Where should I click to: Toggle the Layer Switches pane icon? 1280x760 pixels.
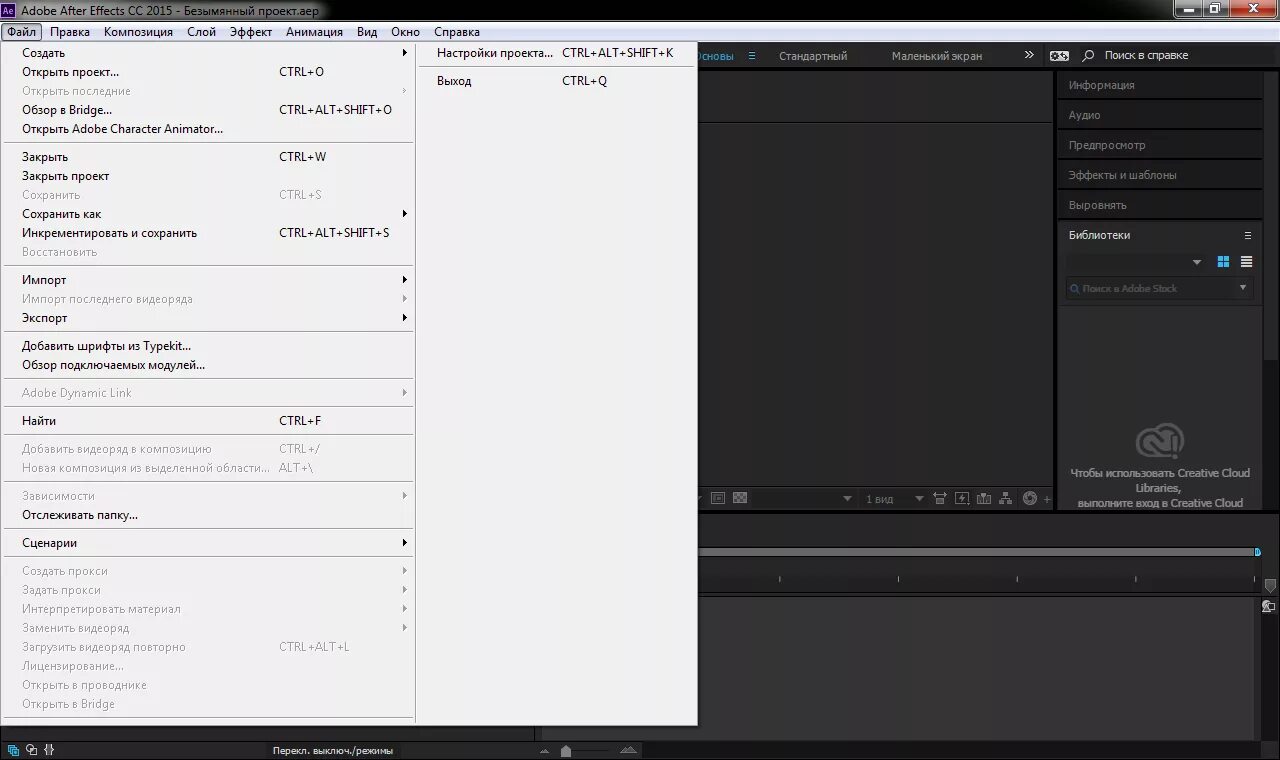pyautogui.click(x=13, y=750)
